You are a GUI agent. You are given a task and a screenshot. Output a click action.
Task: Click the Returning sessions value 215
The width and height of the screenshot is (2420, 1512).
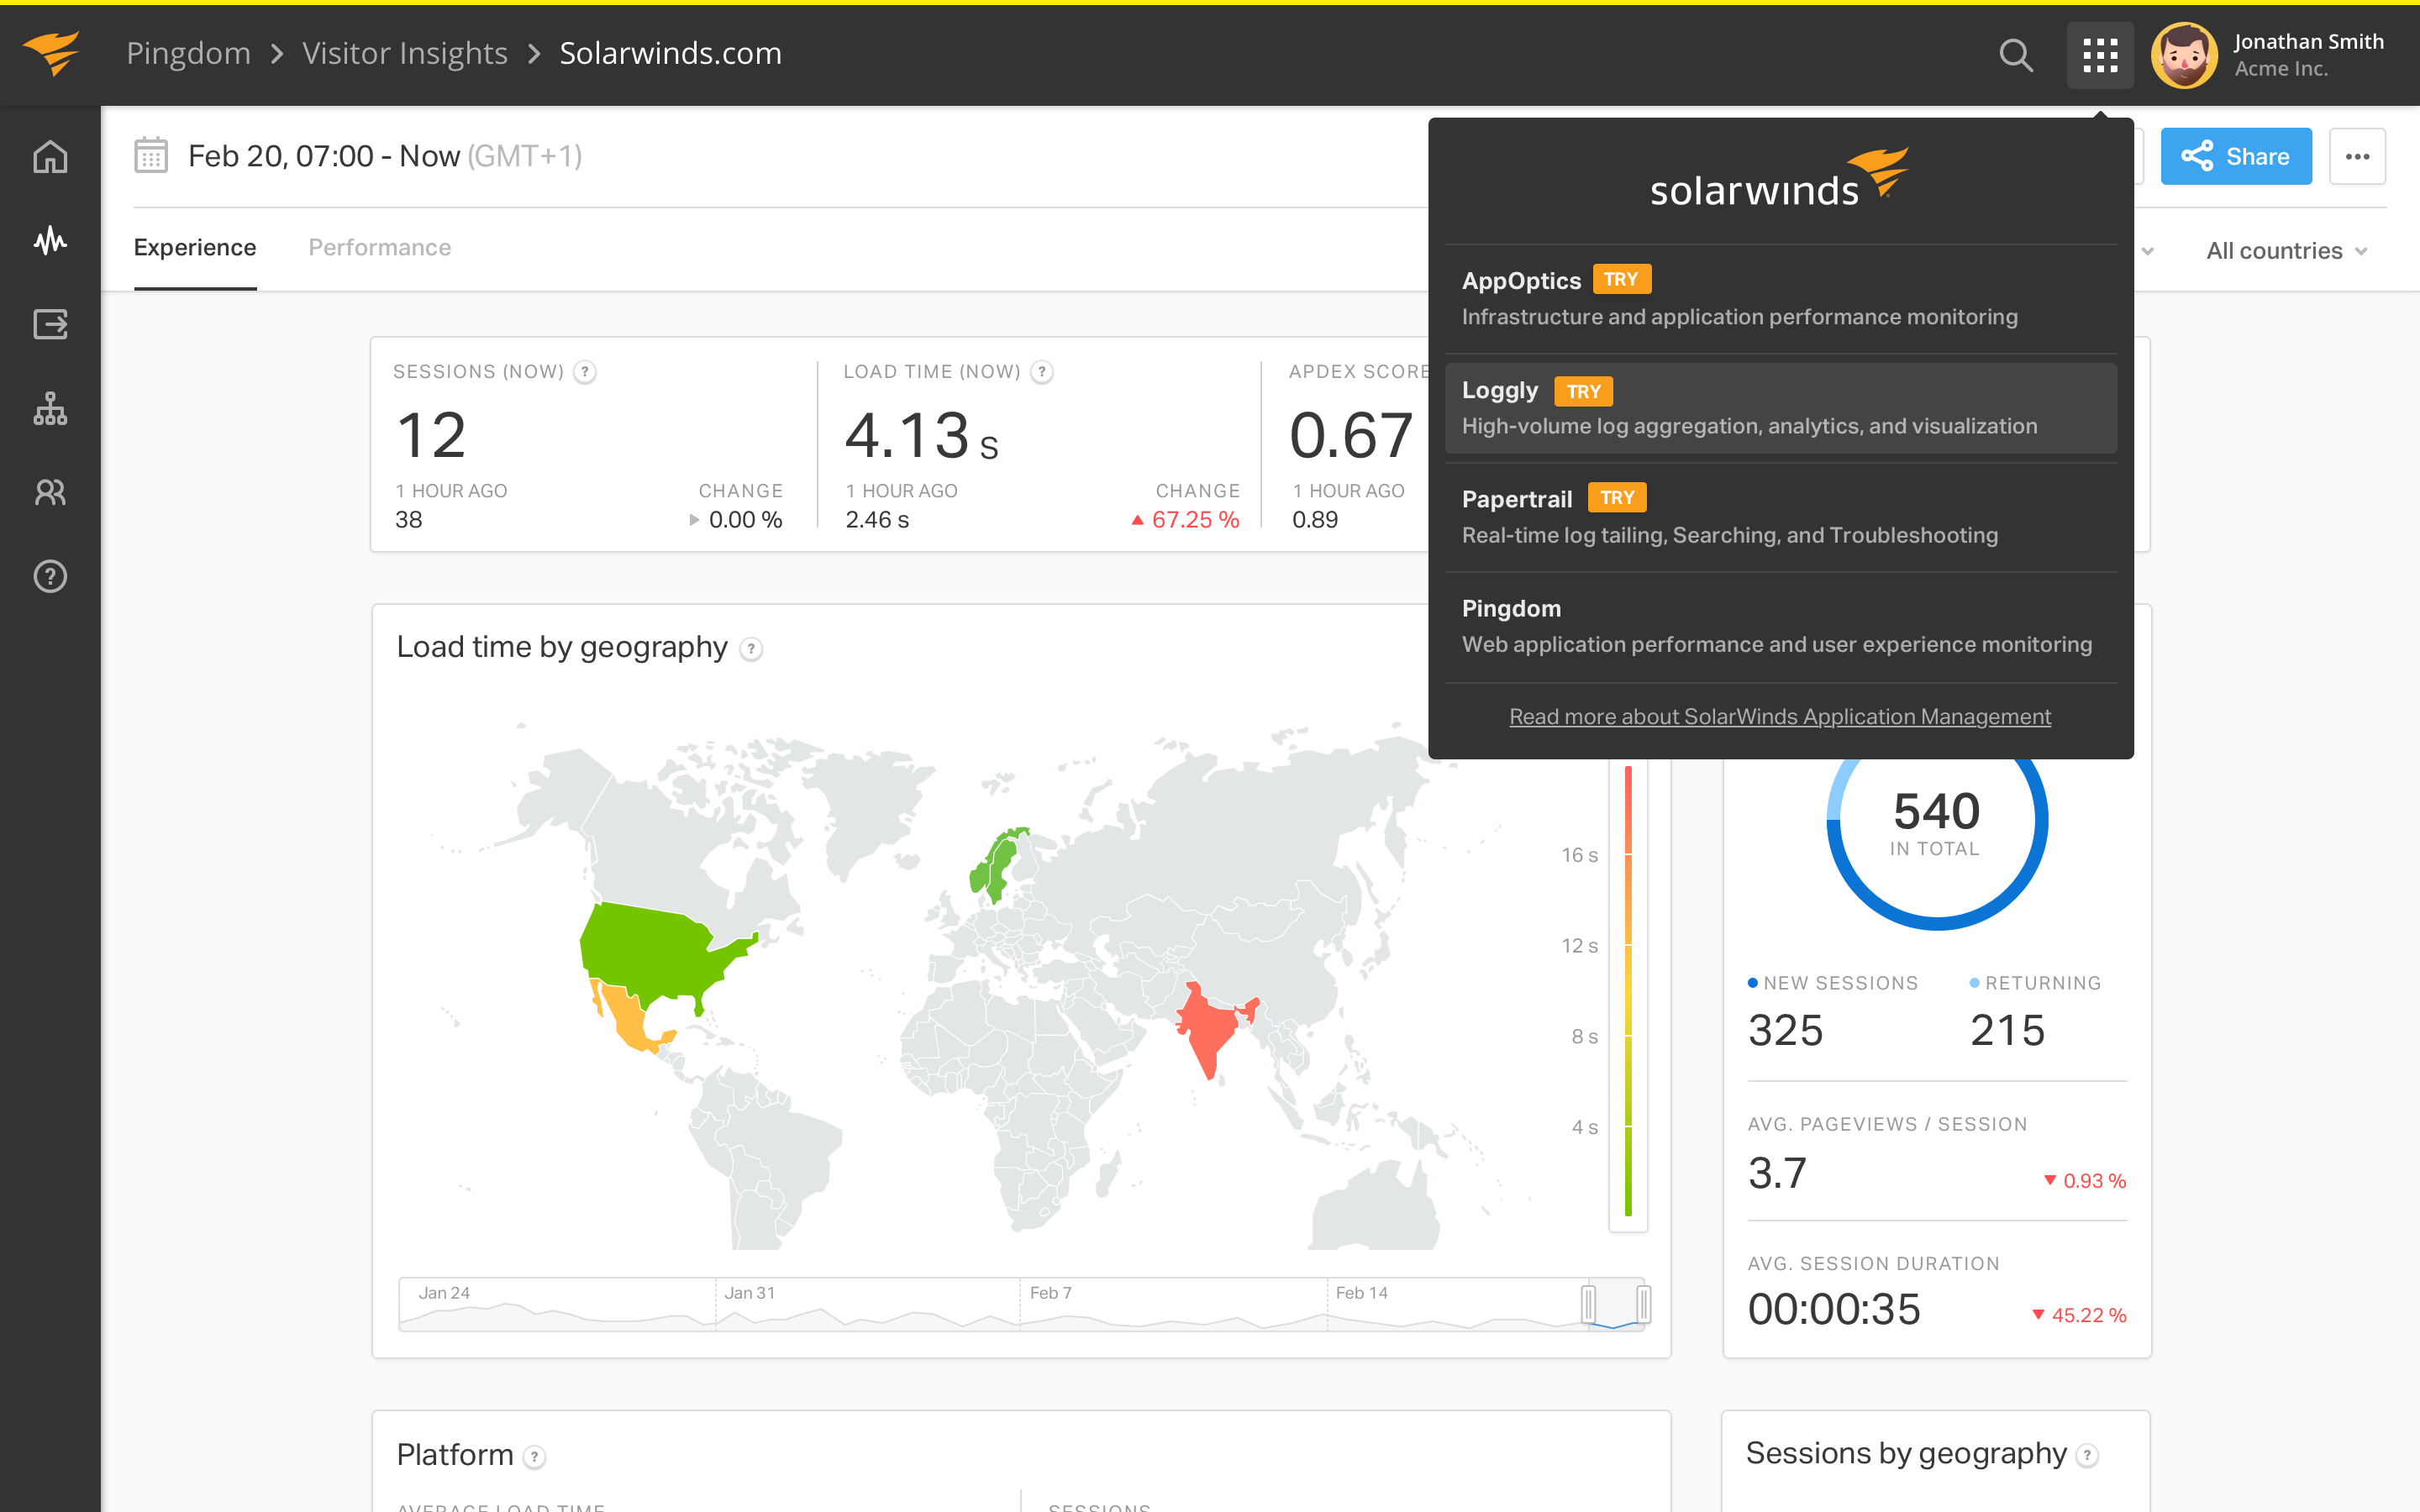click(2007, 1030)
